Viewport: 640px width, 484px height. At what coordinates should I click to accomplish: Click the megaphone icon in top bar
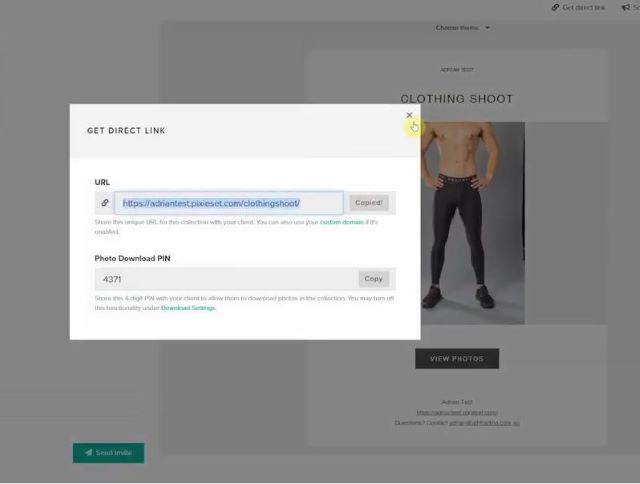point(624,7)
